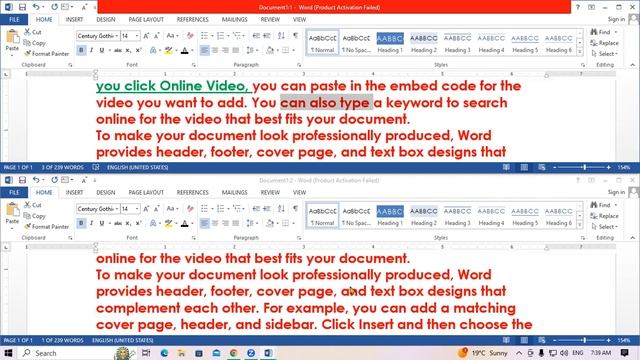640x360 pixels.
Task: Align text right in bottom window
Action: point(225,223)
